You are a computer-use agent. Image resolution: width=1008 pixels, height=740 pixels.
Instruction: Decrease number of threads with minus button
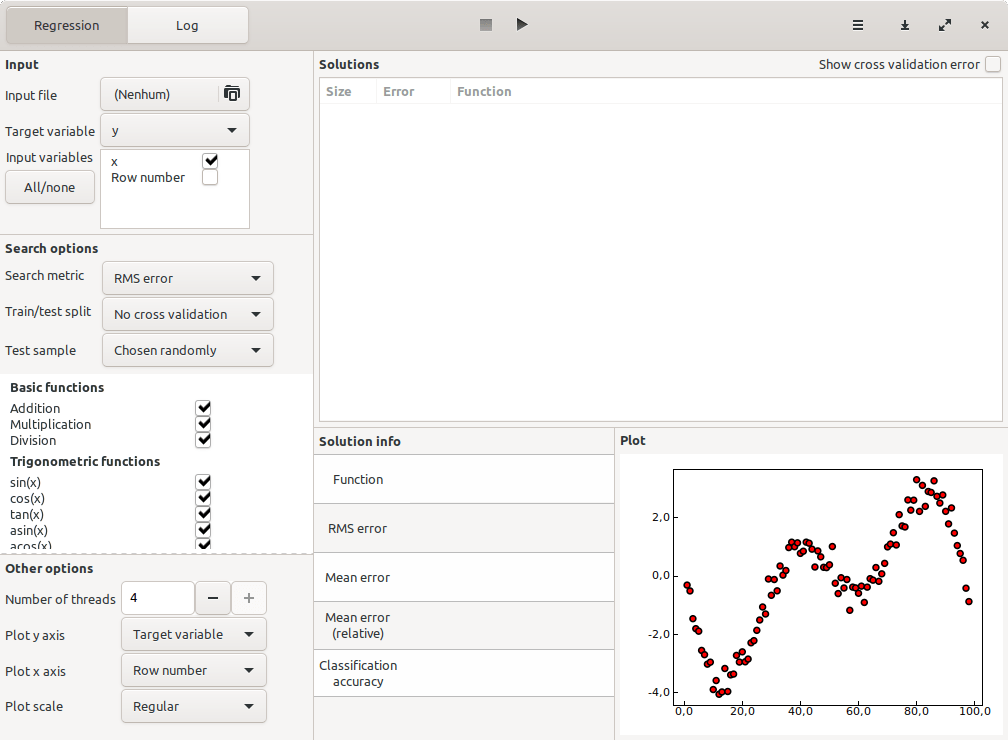tap(213, 598)
